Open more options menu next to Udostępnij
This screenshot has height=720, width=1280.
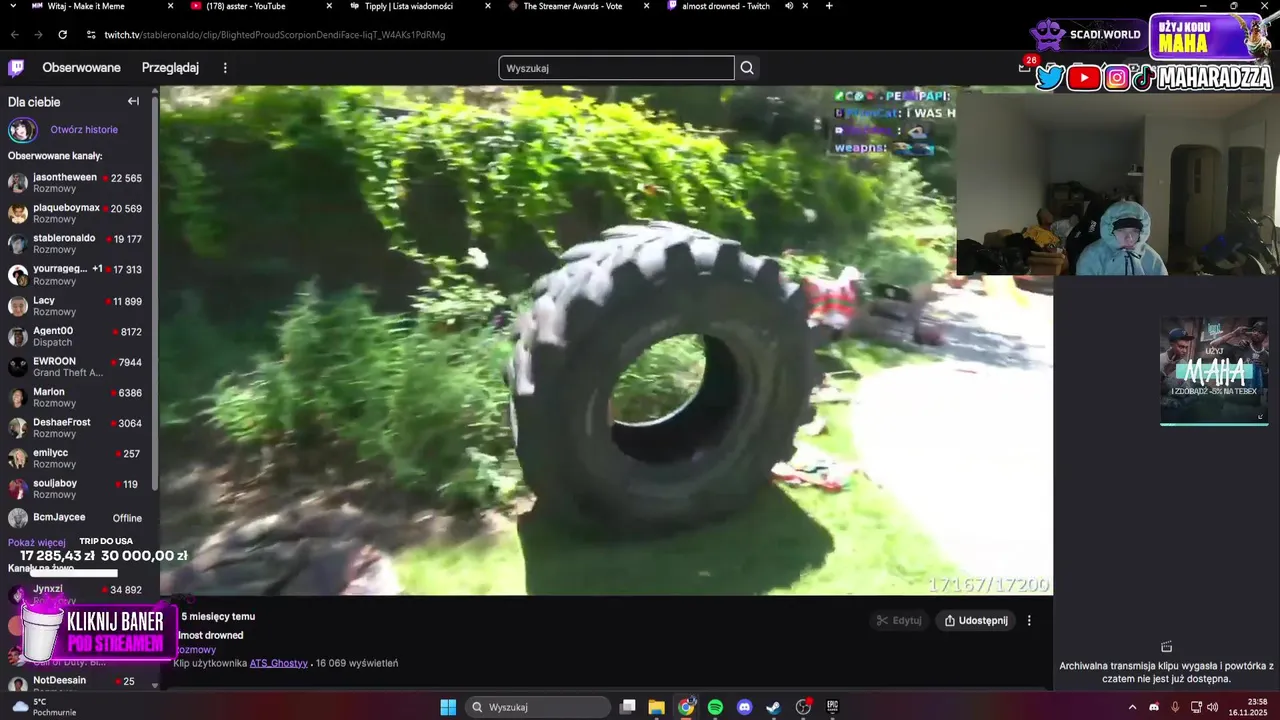(x=1029, y=620)
